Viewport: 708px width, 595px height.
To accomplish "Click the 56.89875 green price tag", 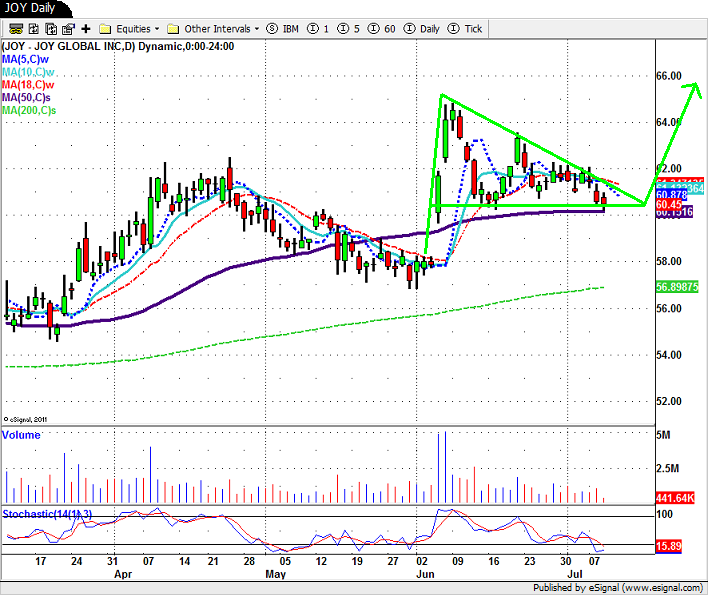I will [x=677, y=287].
